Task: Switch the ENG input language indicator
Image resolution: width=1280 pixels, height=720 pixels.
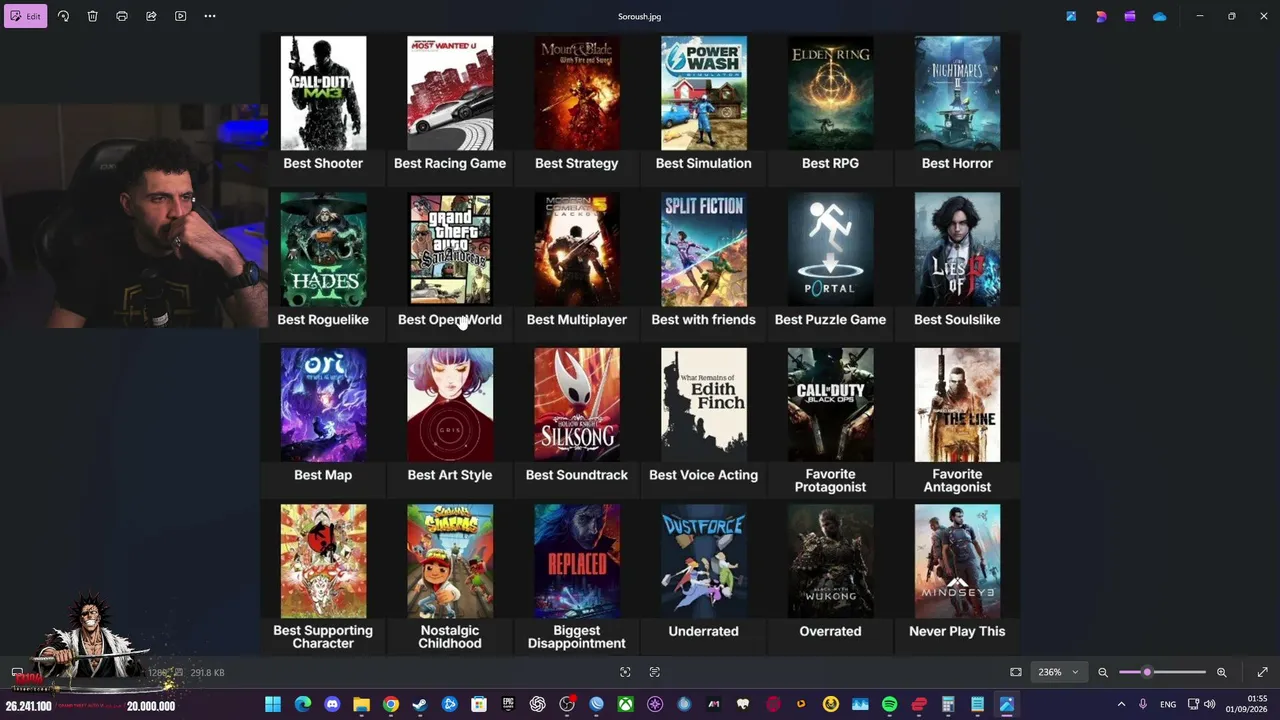Action: 1168,705
